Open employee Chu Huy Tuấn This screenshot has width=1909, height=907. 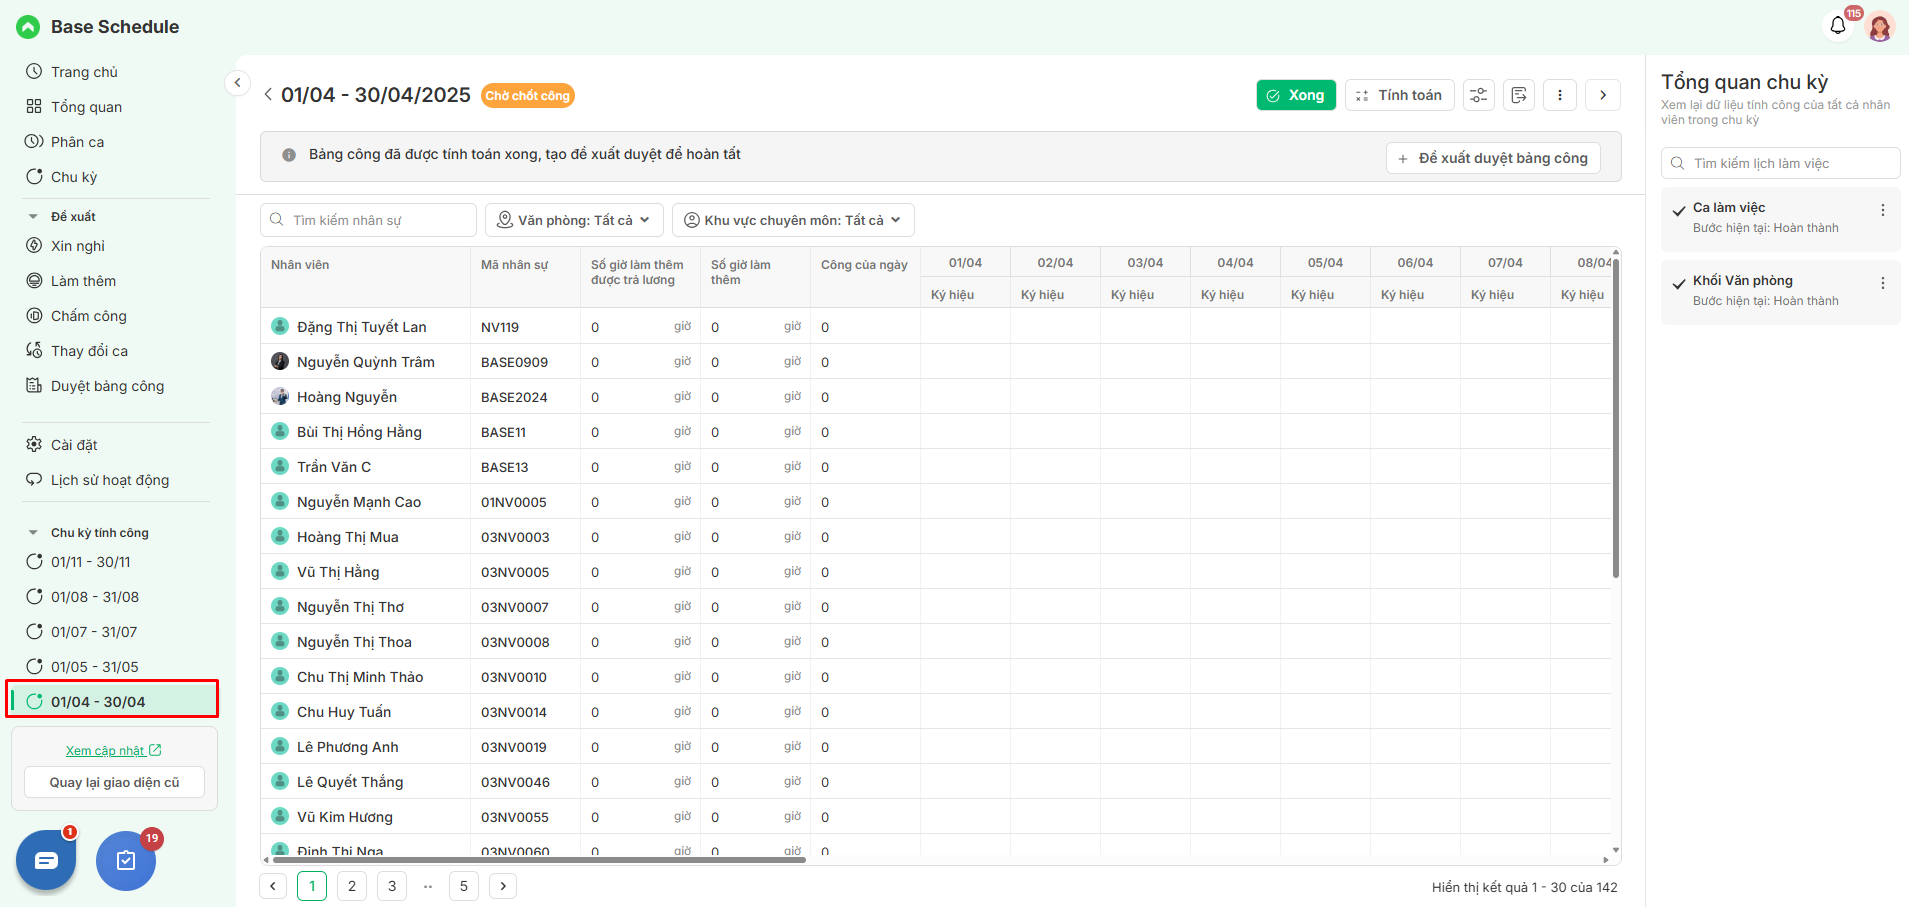pos(343,712)
